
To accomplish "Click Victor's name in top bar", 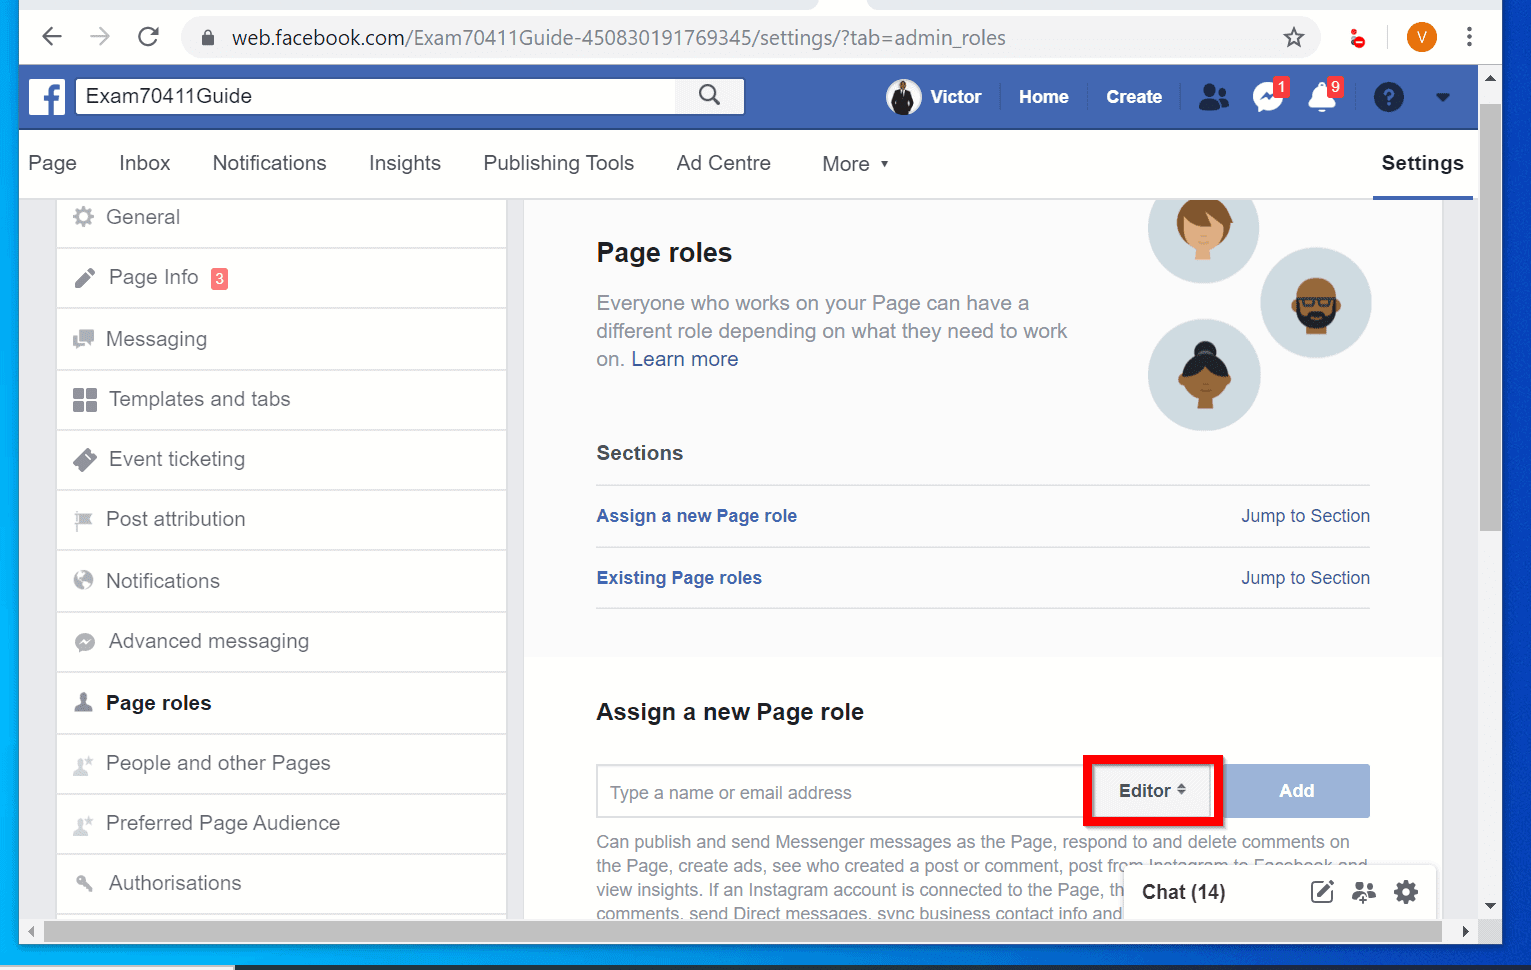I will (x=956, y=97).
